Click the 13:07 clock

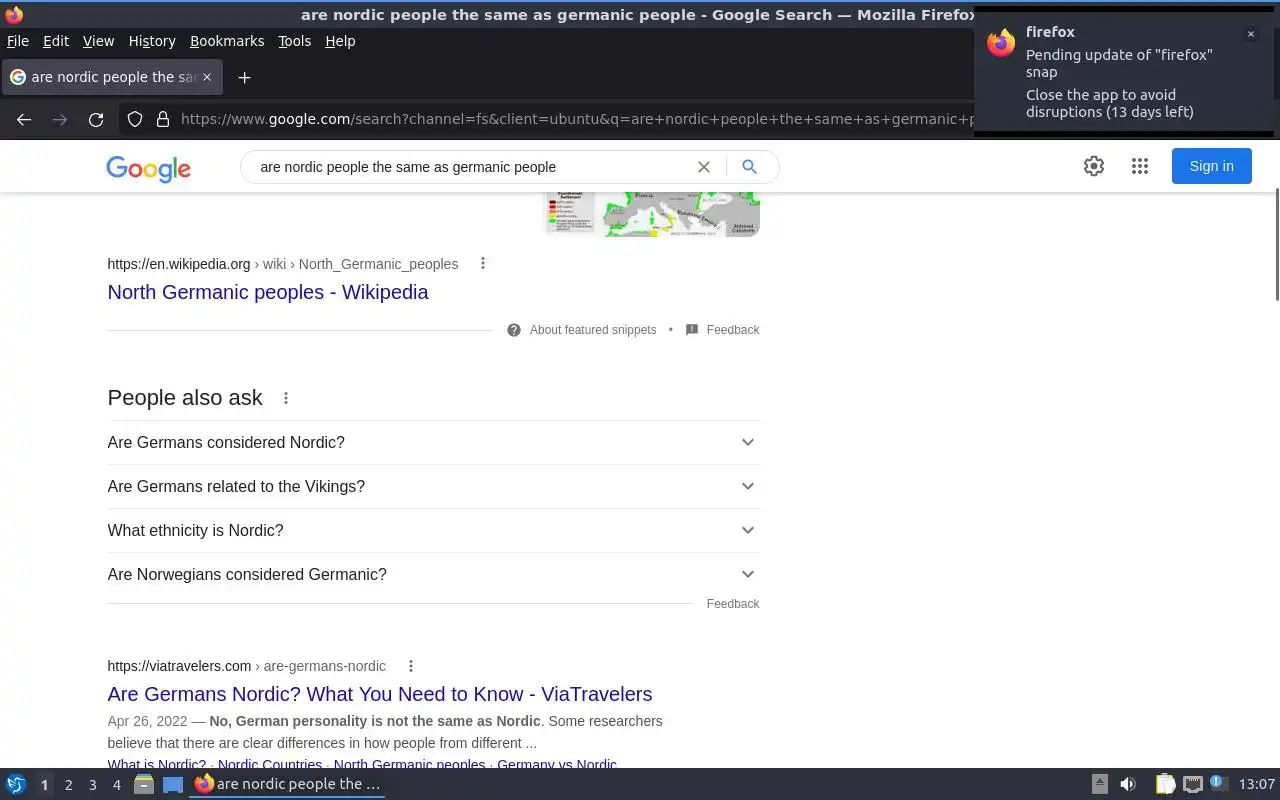point(1257,785)
